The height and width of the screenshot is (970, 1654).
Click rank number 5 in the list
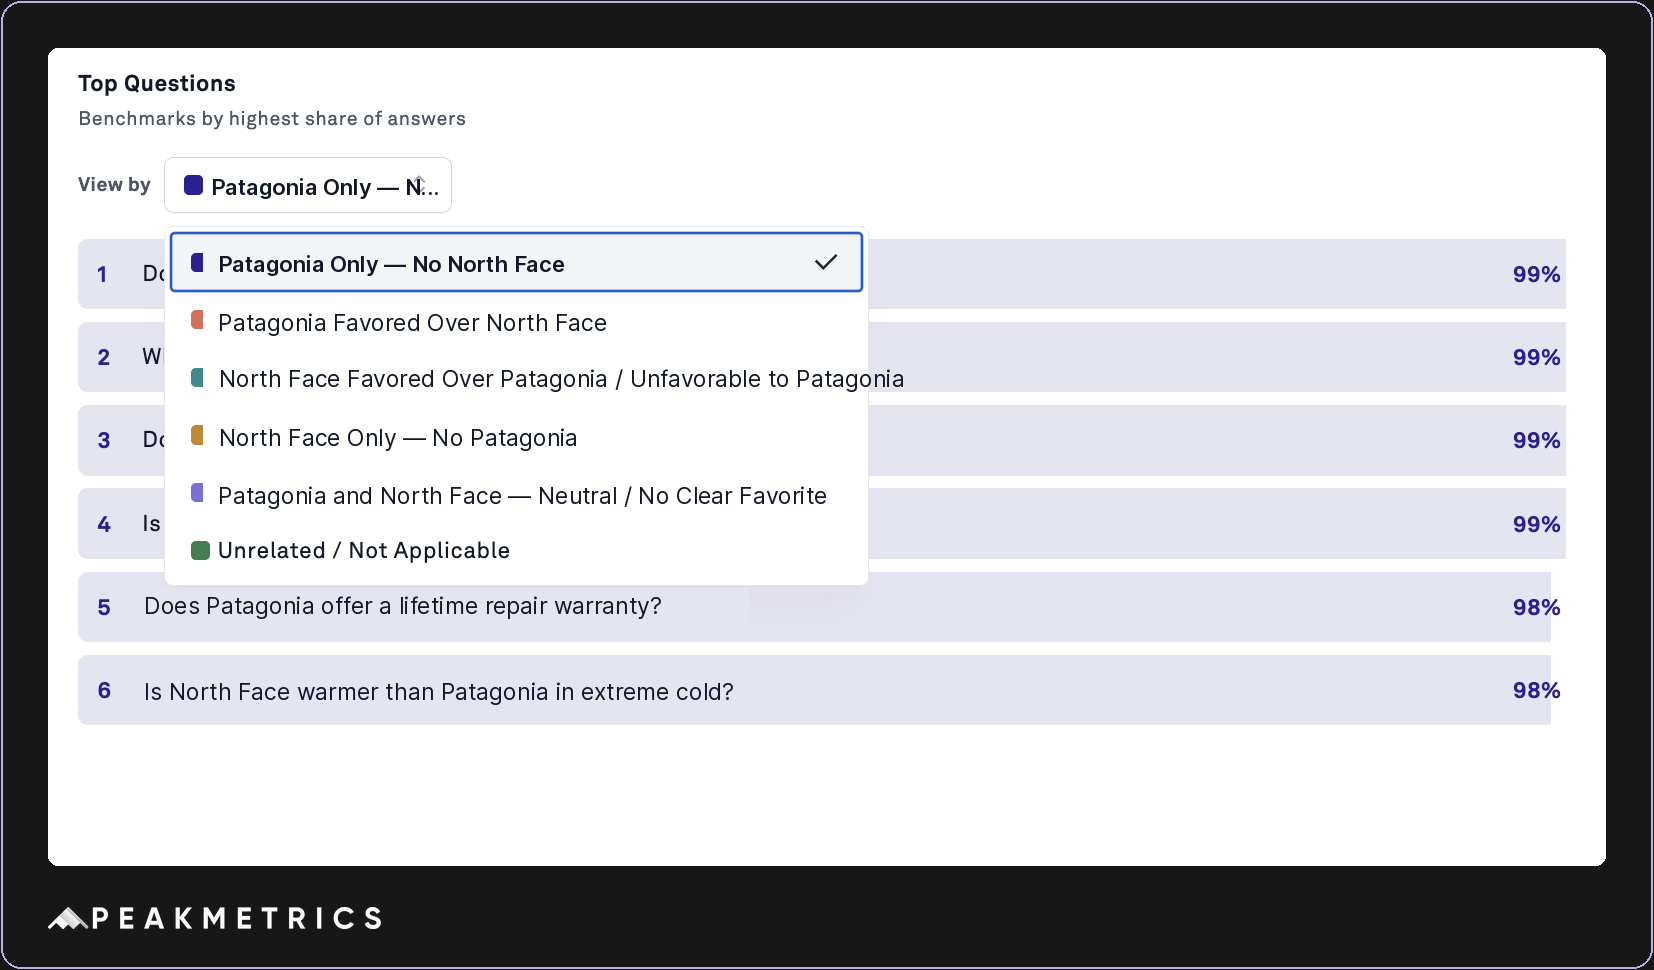tap(103, 607)
